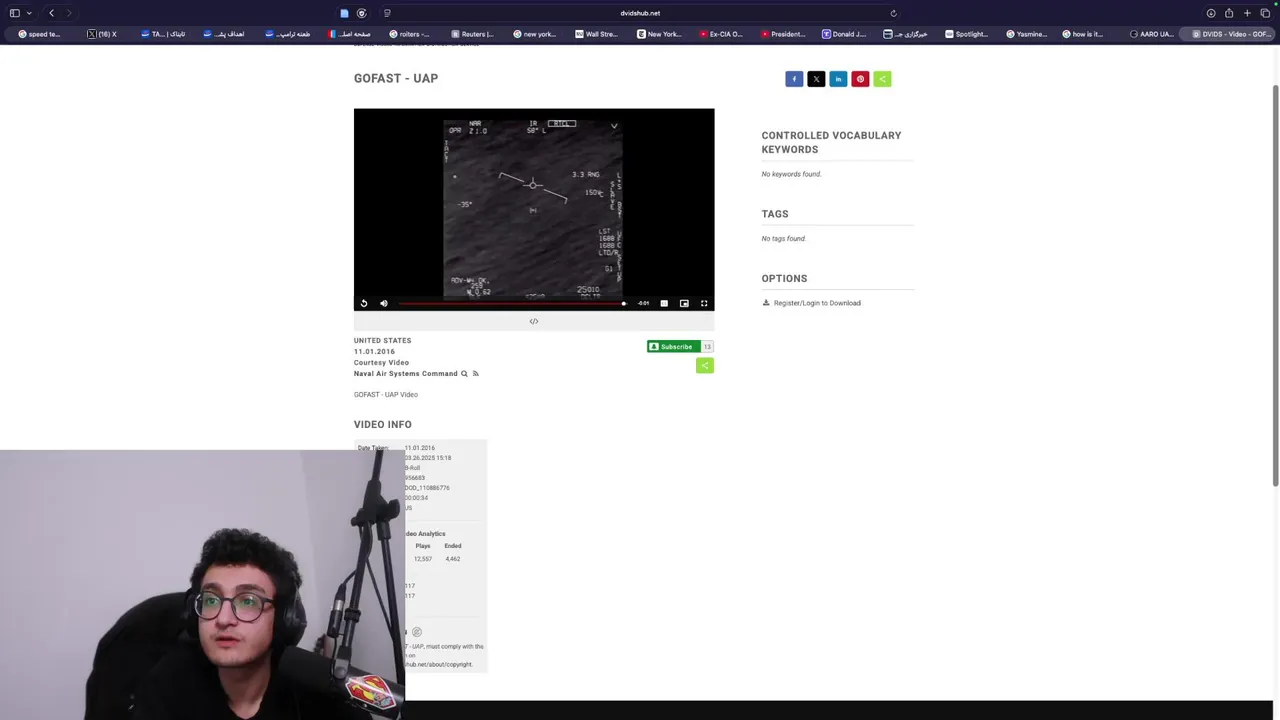Click the red video progress bar

tap(511, 303)
